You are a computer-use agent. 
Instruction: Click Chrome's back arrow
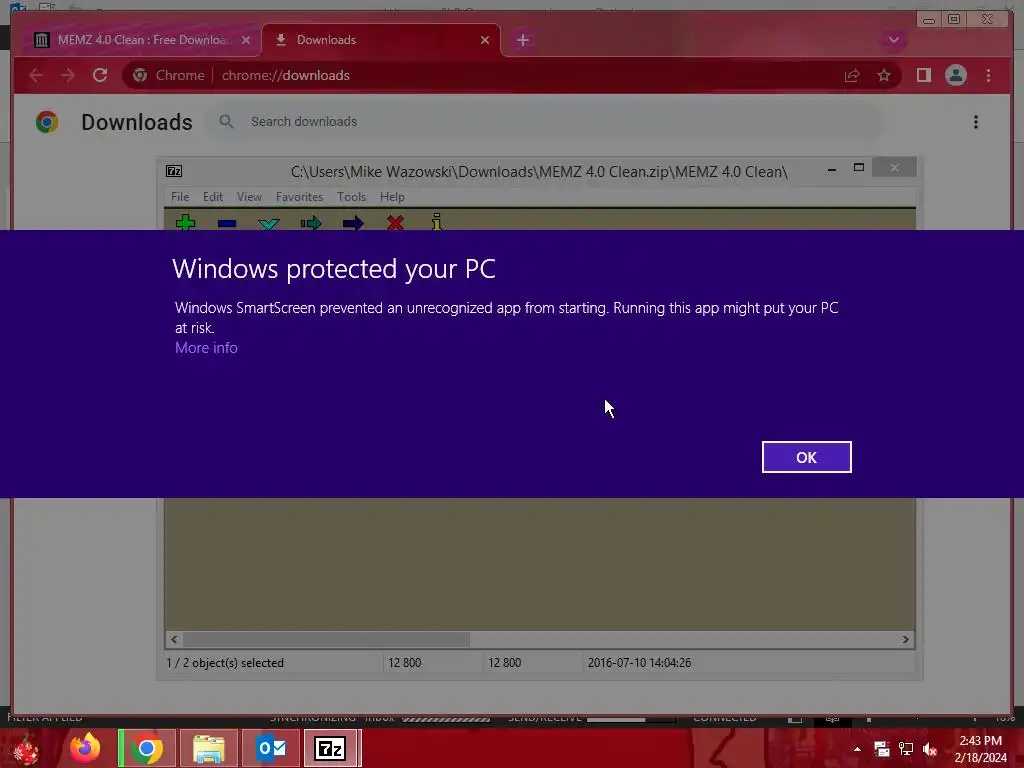tap(36, 75)
